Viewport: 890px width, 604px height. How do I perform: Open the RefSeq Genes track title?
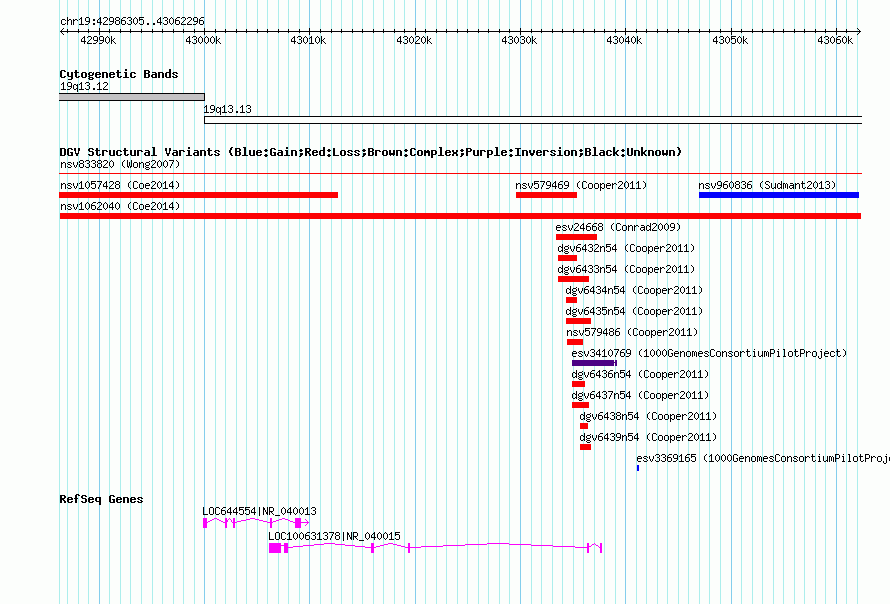coord(102,500)
